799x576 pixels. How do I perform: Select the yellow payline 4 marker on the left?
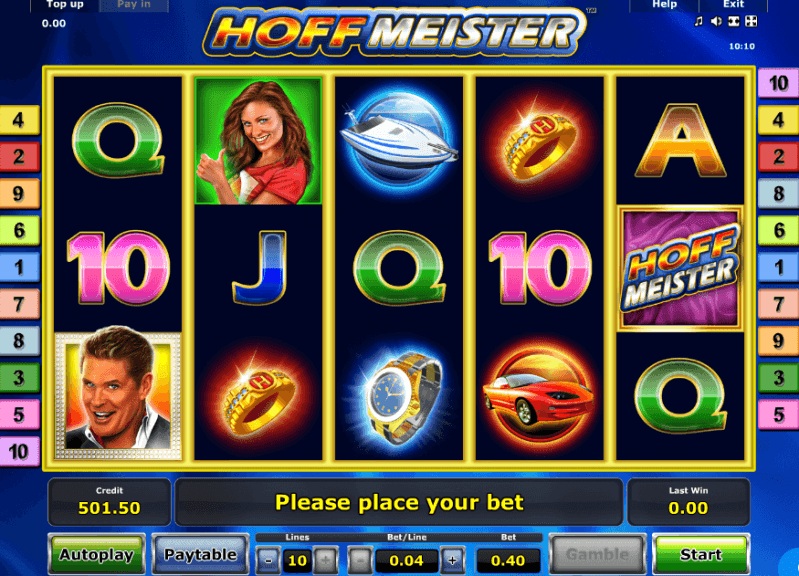tap(19, 120)
